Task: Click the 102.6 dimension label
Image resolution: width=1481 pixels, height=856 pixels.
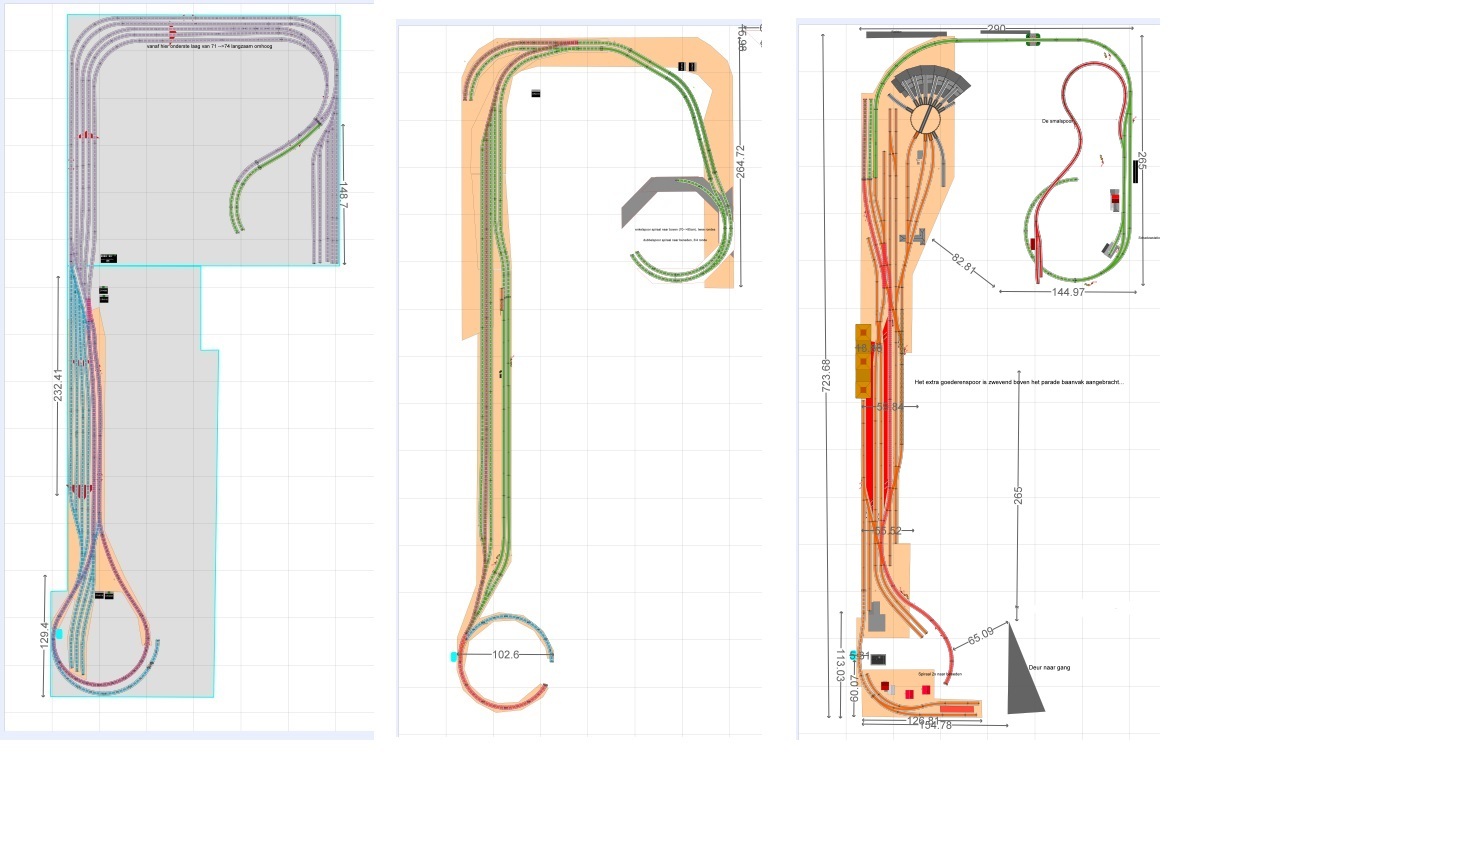Action: tap(506, 655)
